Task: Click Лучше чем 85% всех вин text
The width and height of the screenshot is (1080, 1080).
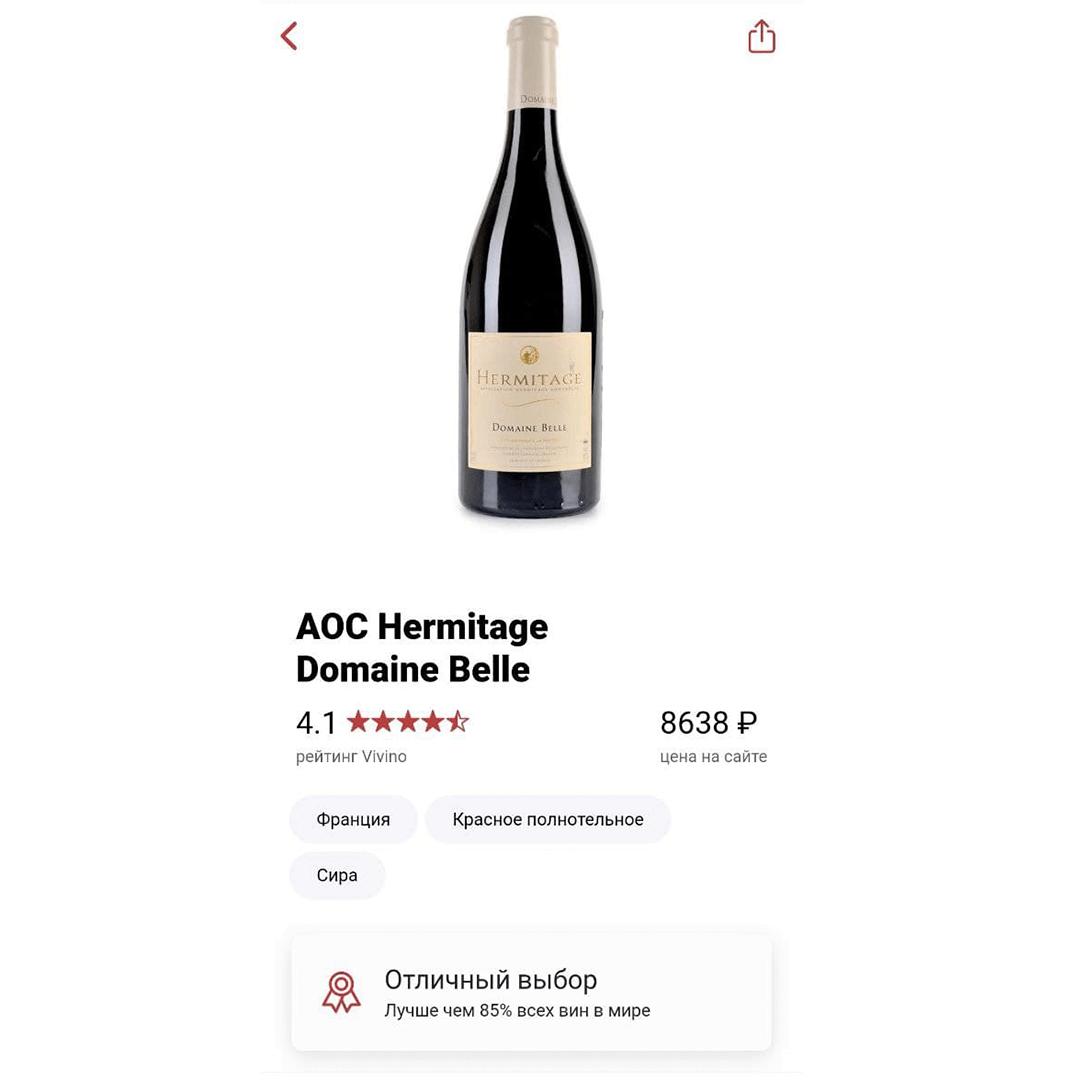Action: coord(517,1010)
